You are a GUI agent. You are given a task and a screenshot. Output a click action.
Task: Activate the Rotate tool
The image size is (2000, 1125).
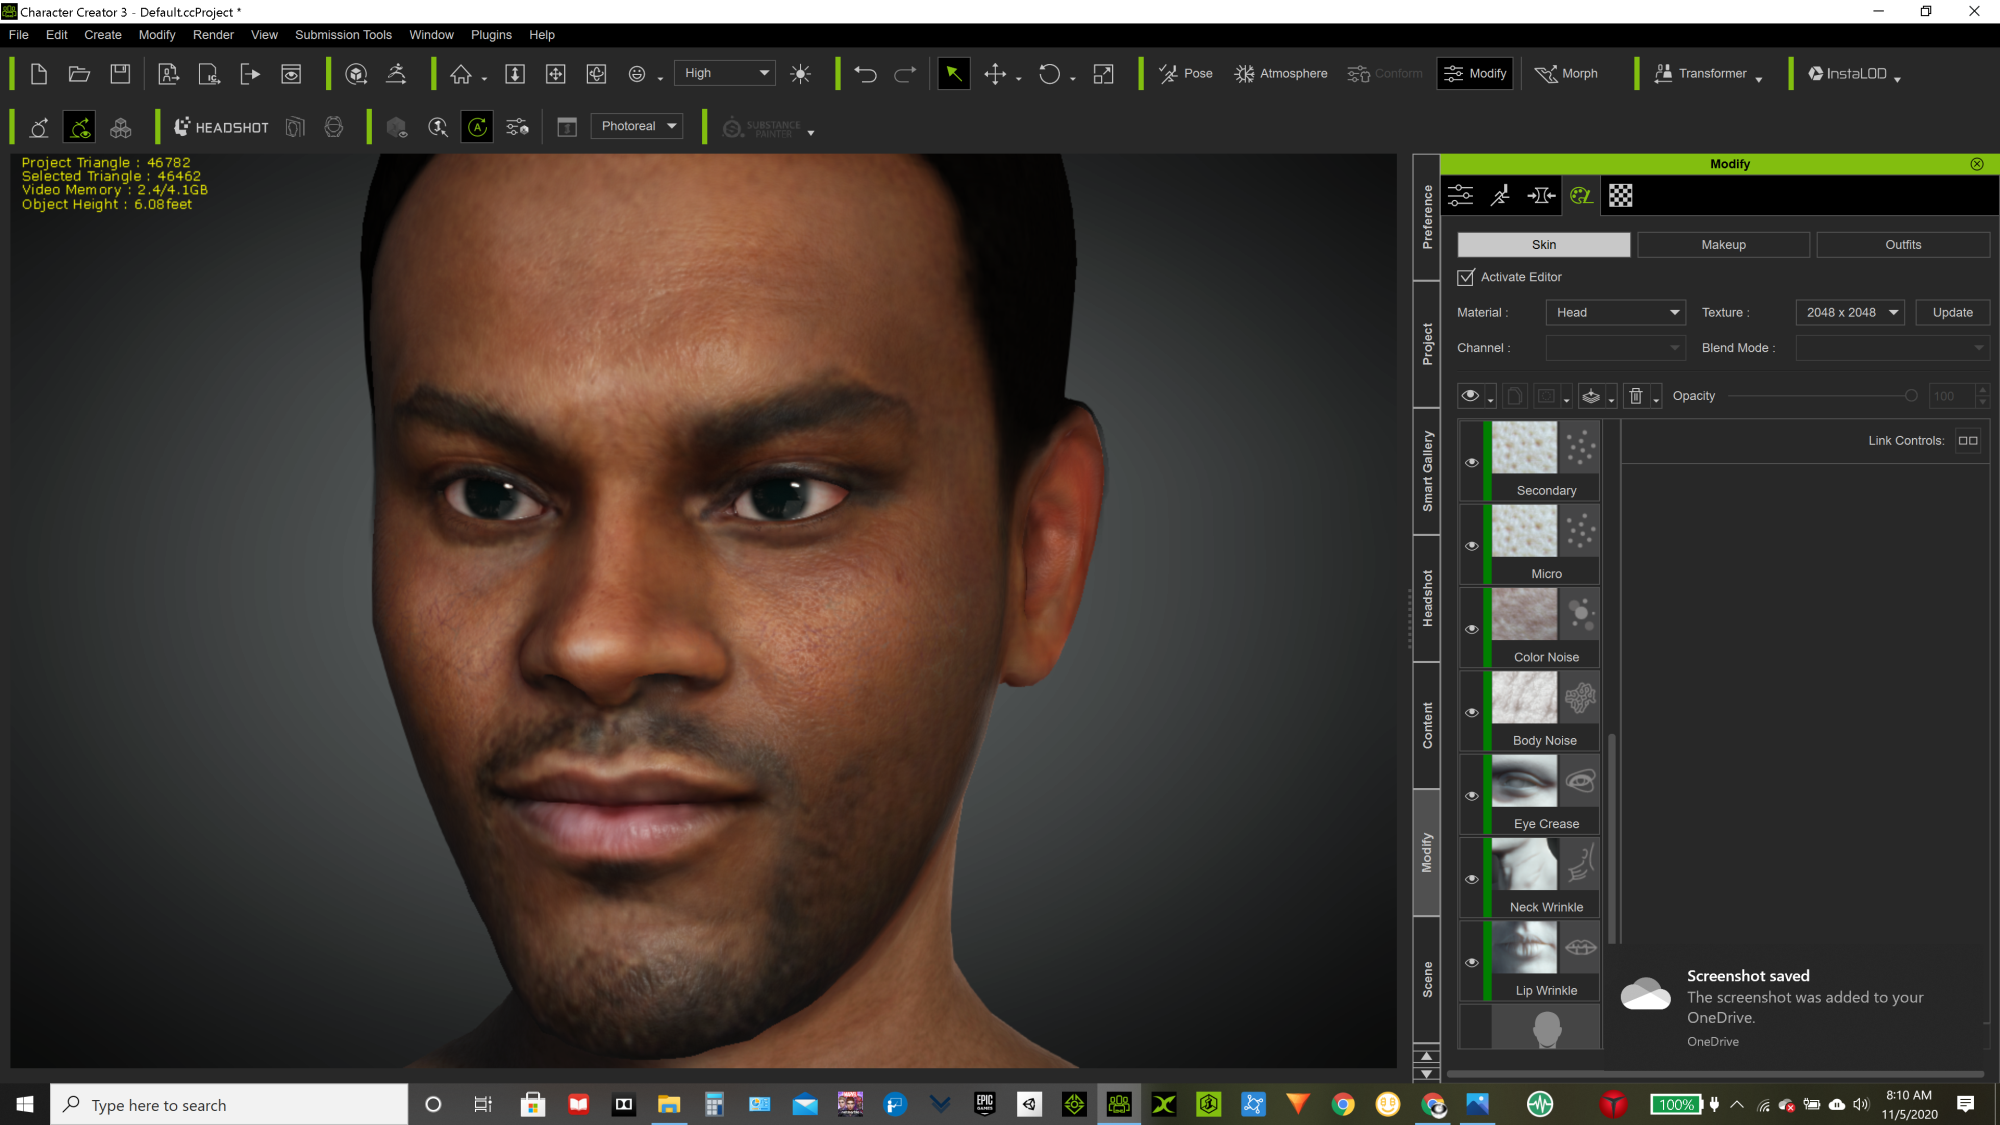[x=1049, y=74]
